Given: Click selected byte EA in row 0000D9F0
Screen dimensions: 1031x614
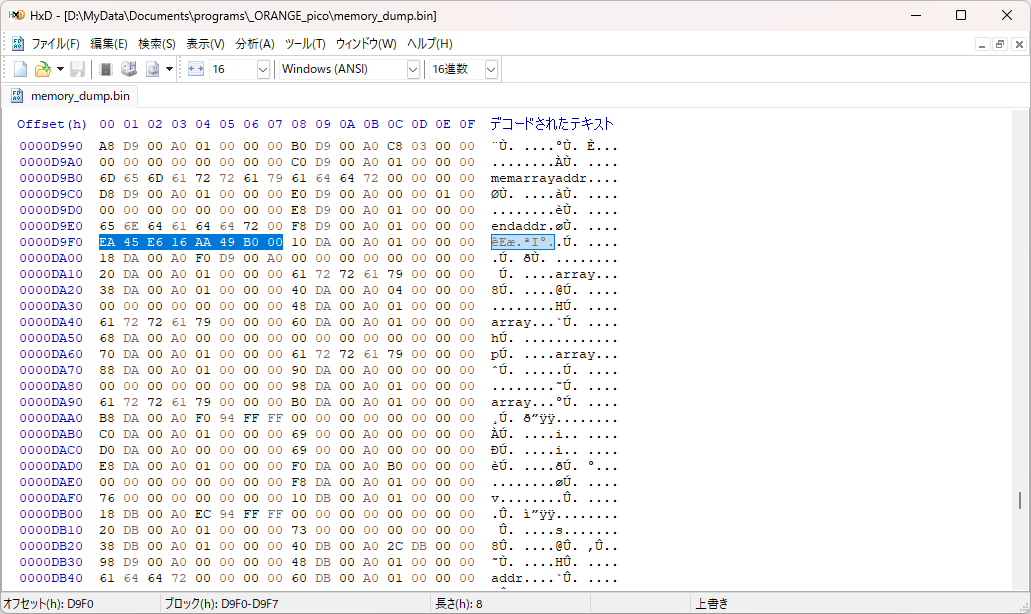Looking at the screenshot, I should point(107,242).
